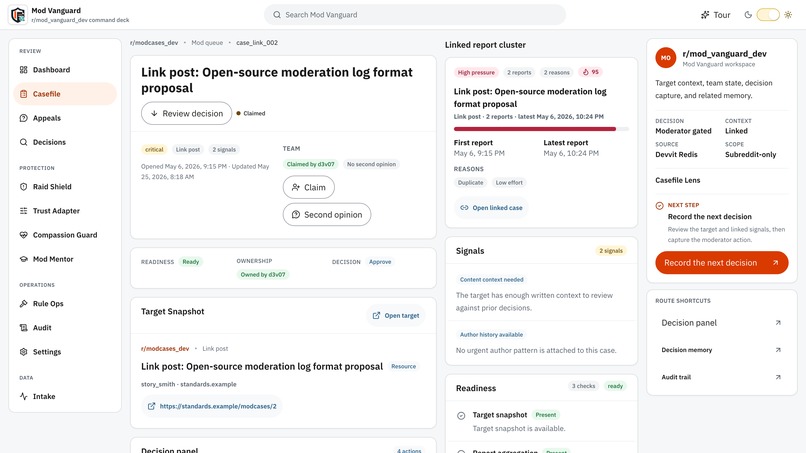Screen dimensions: 806x453
Task: Click the Audit icon in sidebar
Action: tap(24, 328)
